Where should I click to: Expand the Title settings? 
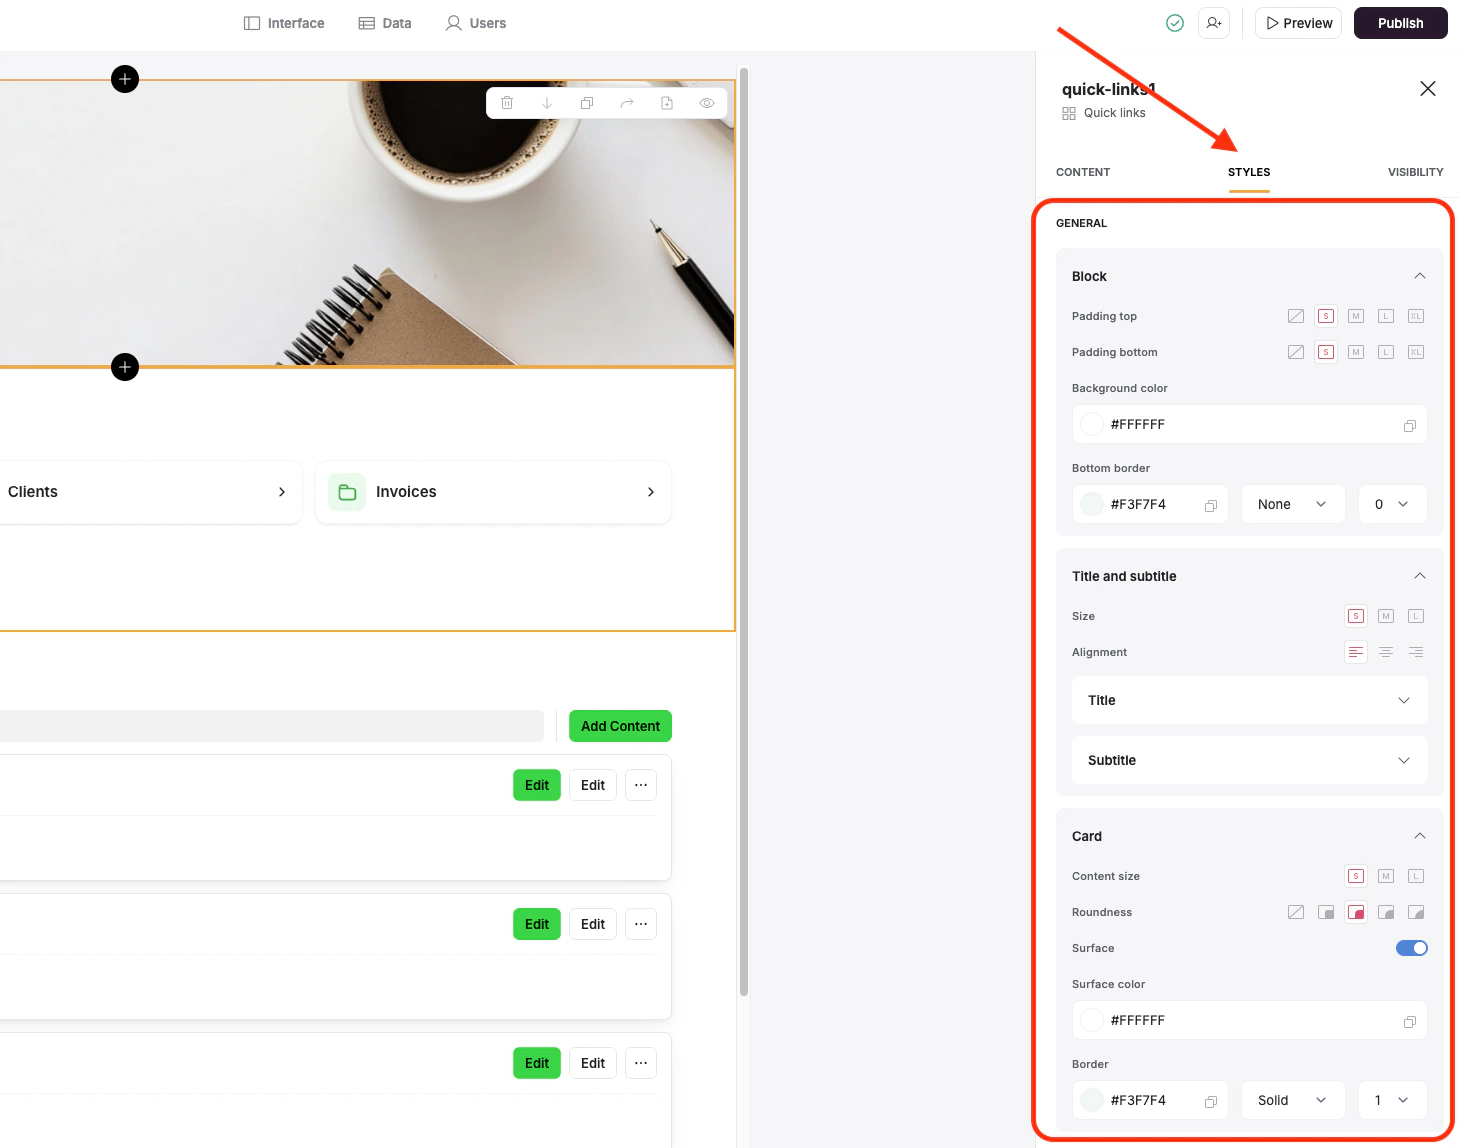(x=1250, y=700)
